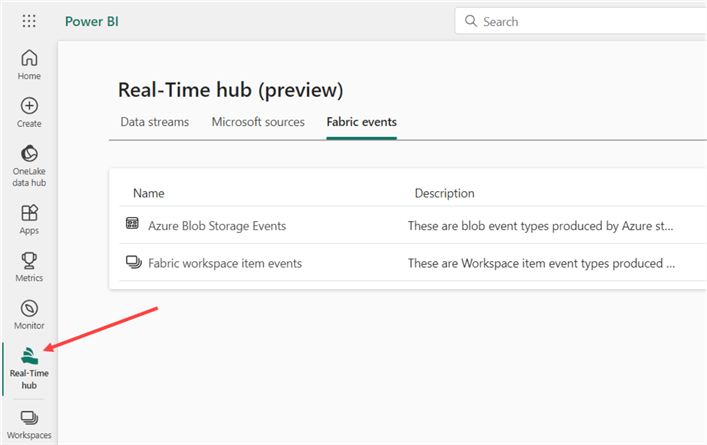The height and width of the screenshot is (445, 707).
Task: Click 'These are blob event types' description
Action: click(x=541, y=225)
